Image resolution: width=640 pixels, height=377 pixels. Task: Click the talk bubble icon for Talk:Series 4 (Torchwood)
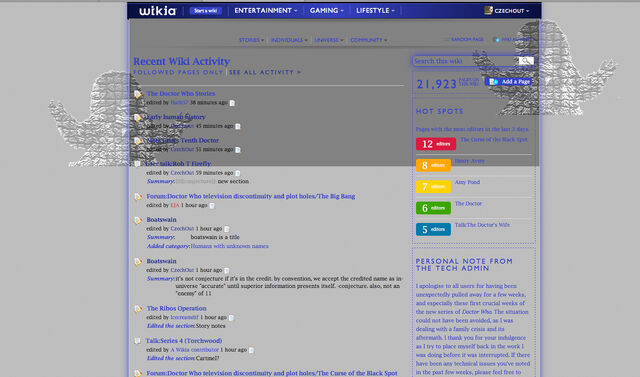[138, 341]
